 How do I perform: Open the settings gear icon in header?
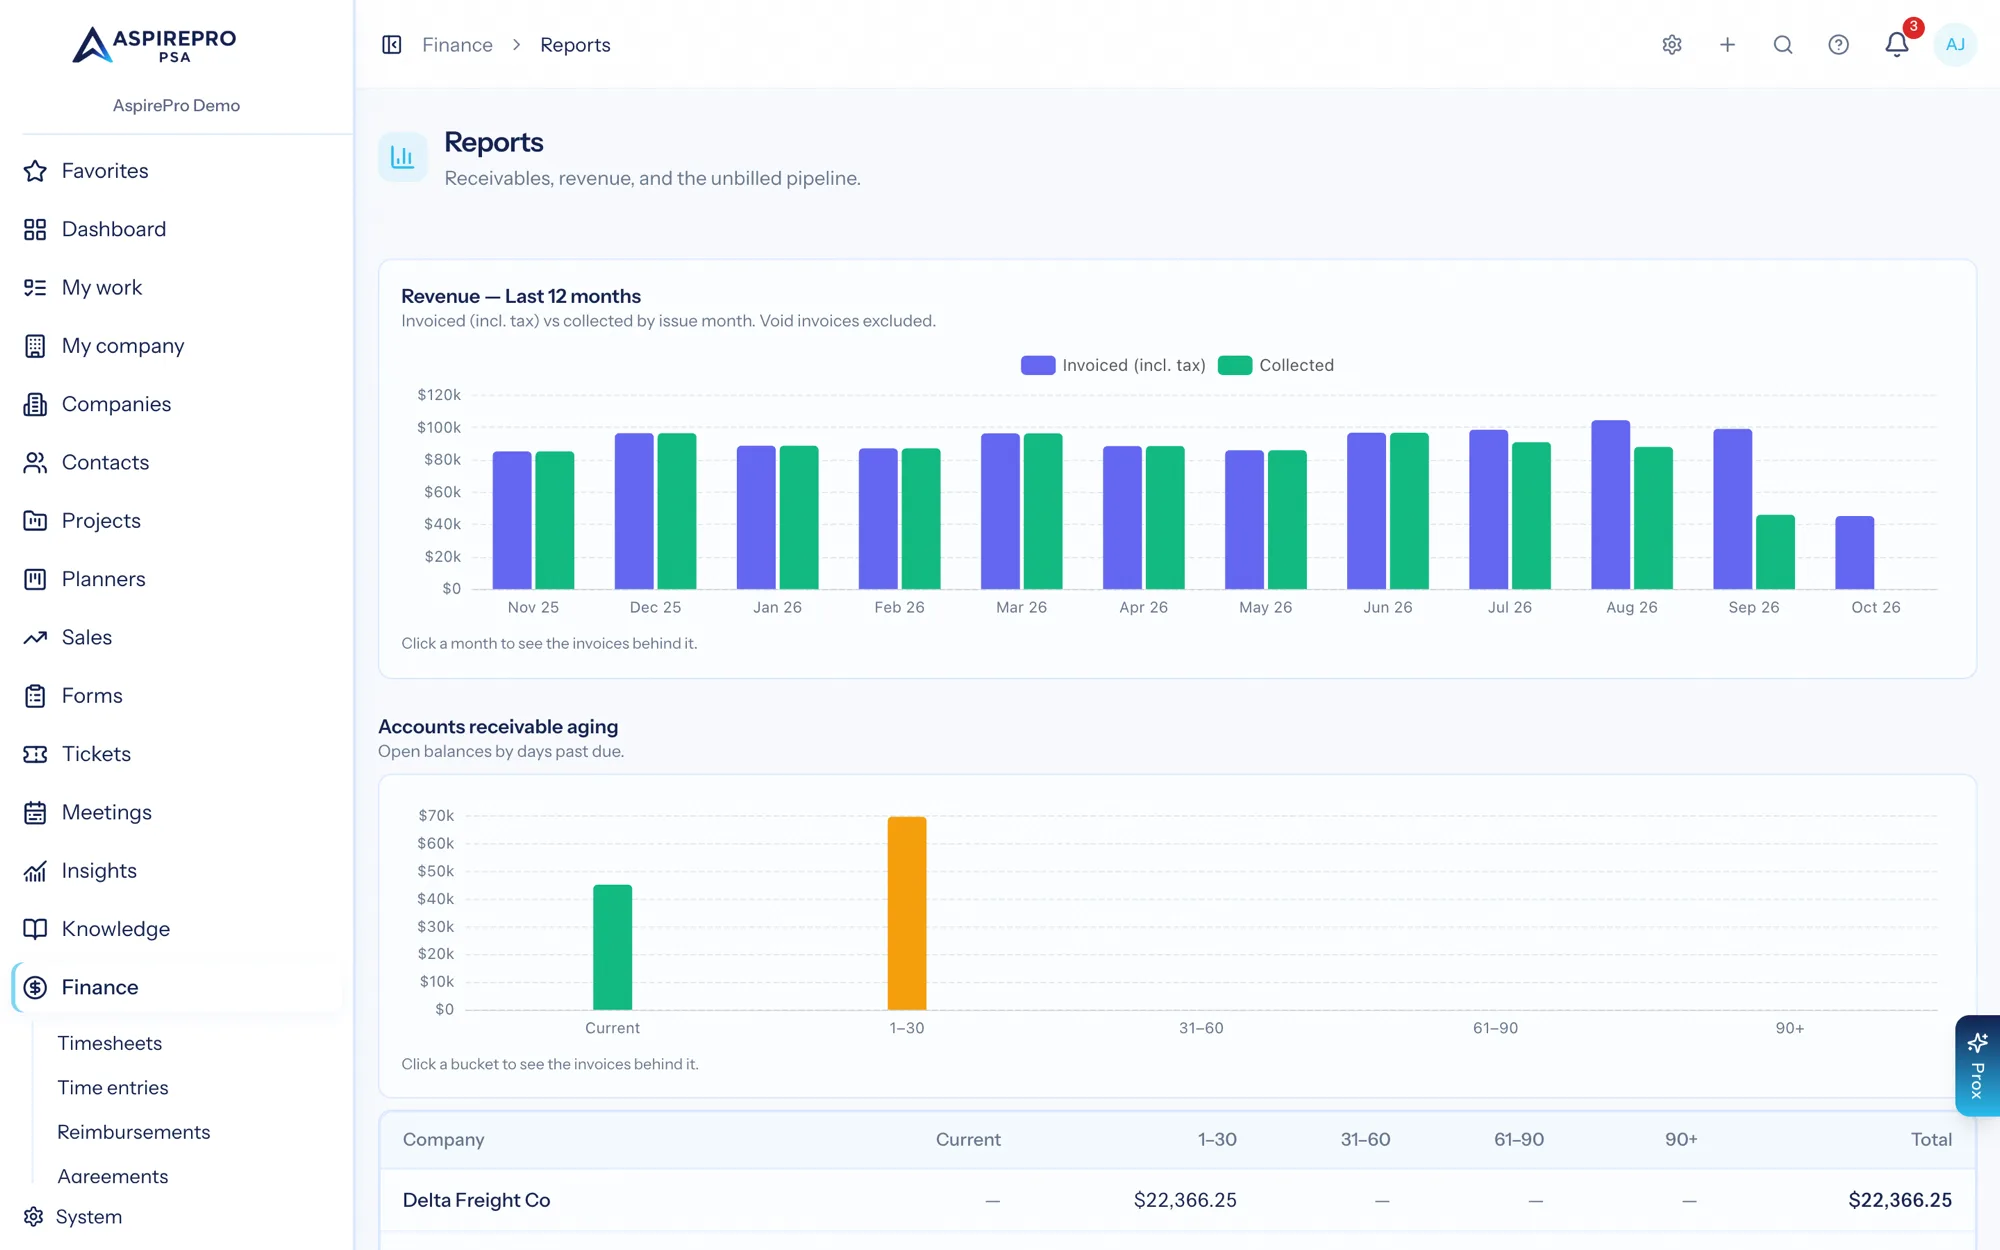[1672, 45]
